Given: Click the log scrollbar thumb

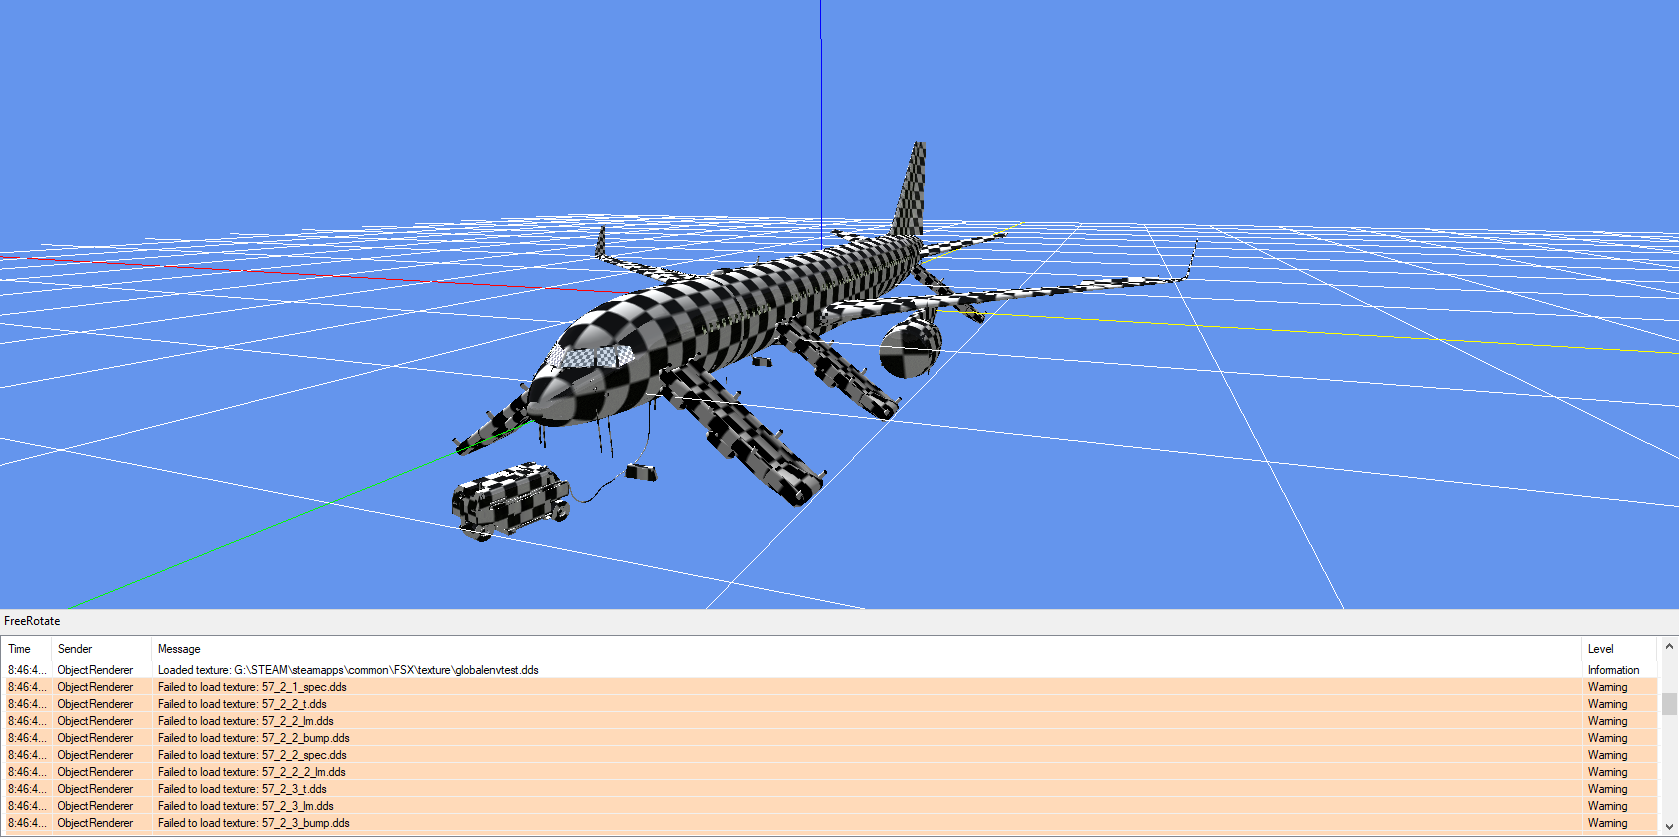Looking at the screenshot, I should (1669, 703).
